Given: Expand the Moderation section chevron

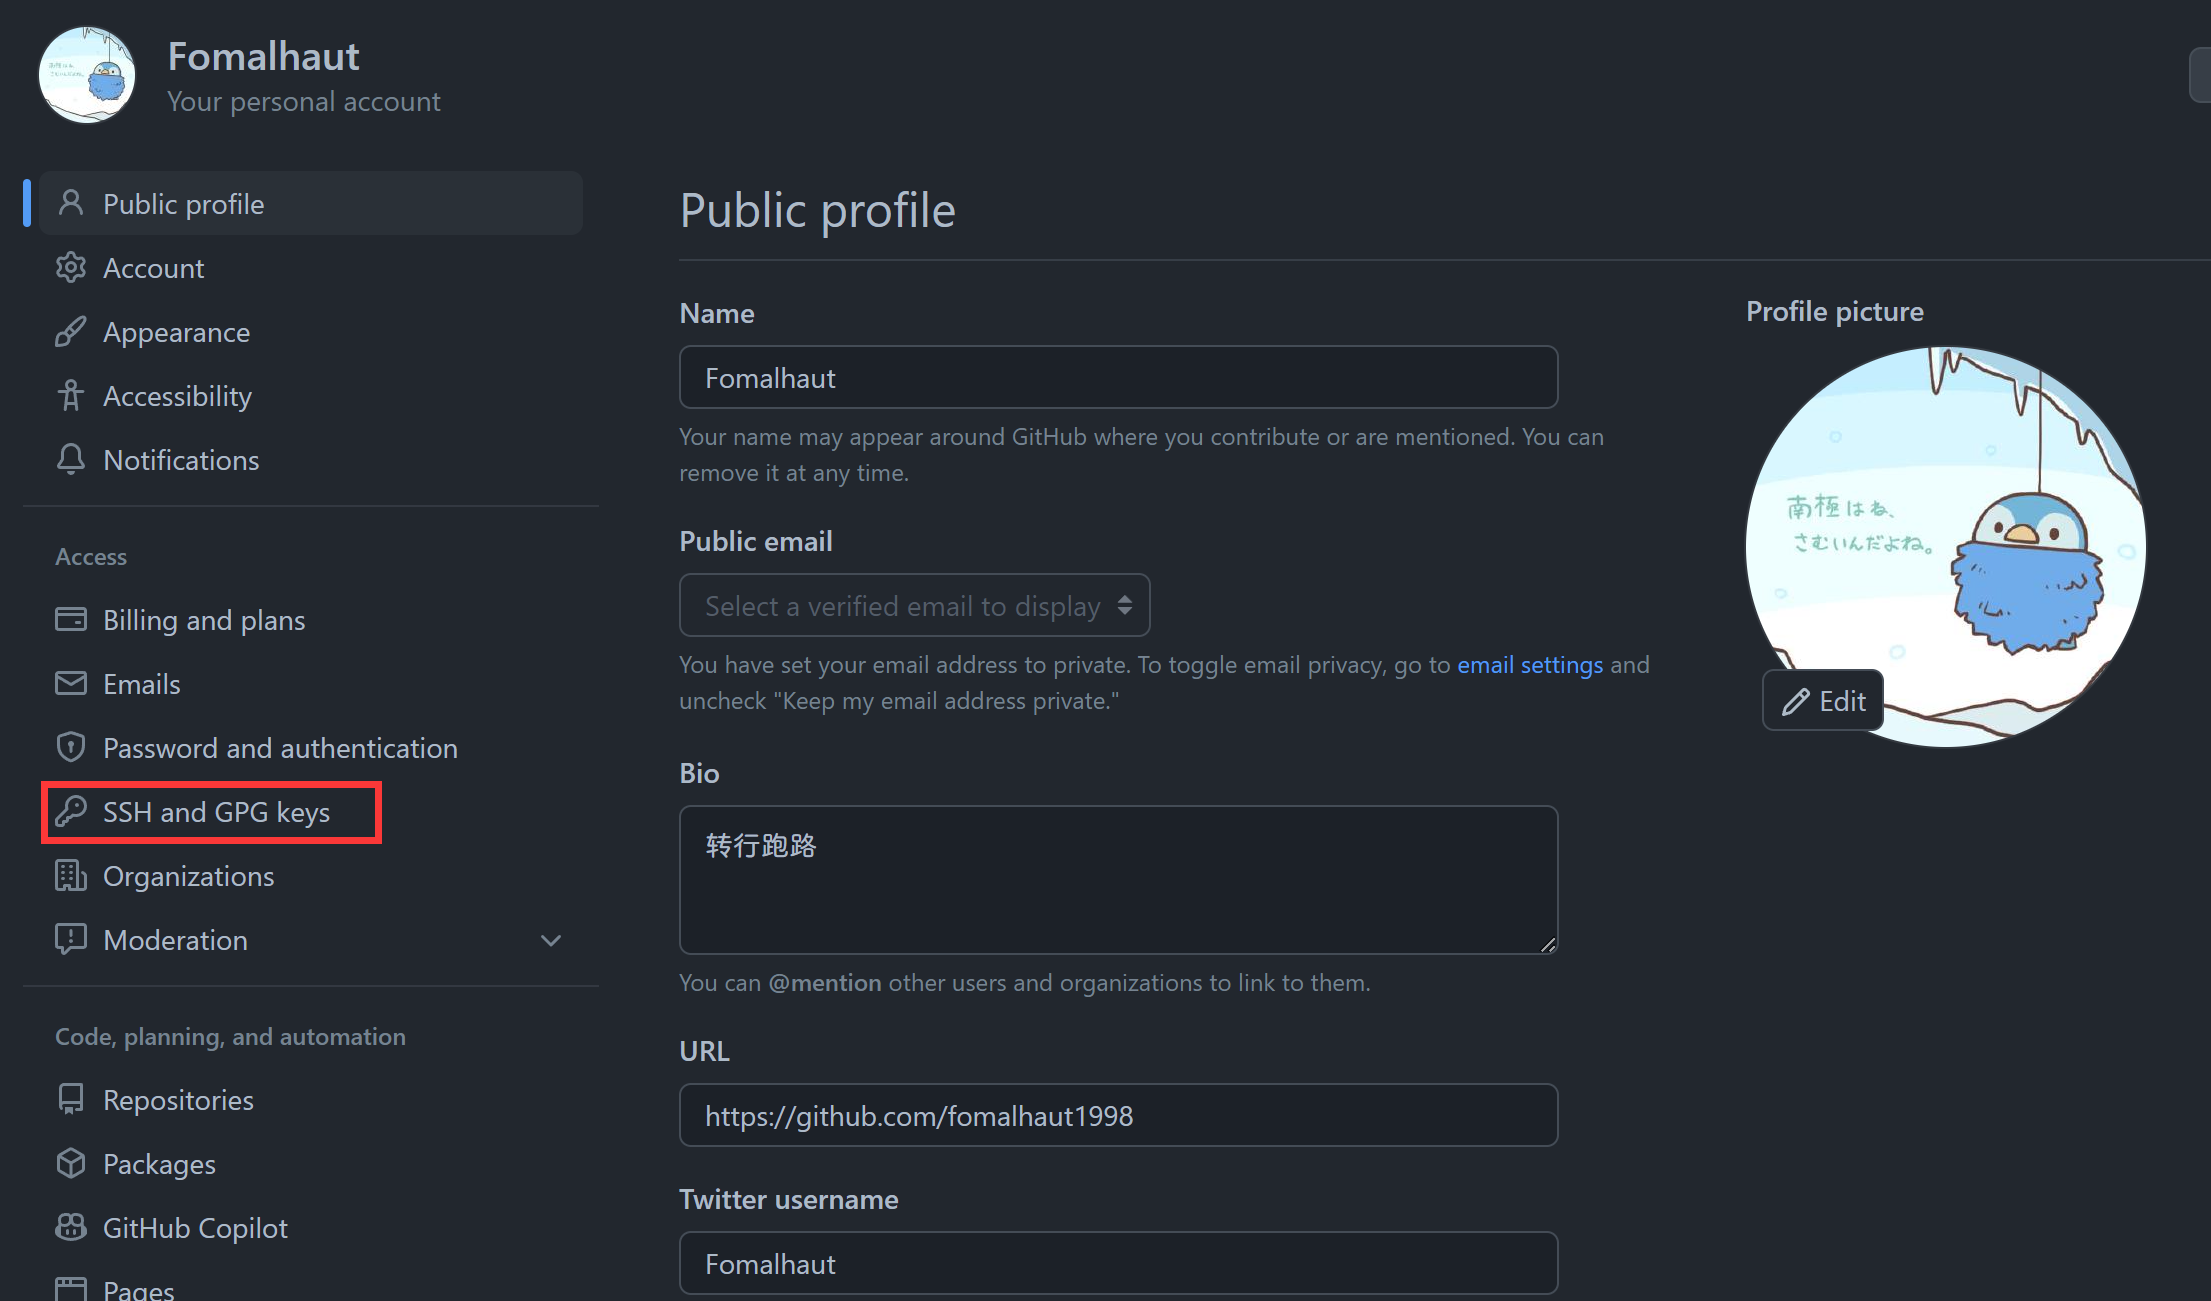Looking at the screenshot, I should (550, 940).
